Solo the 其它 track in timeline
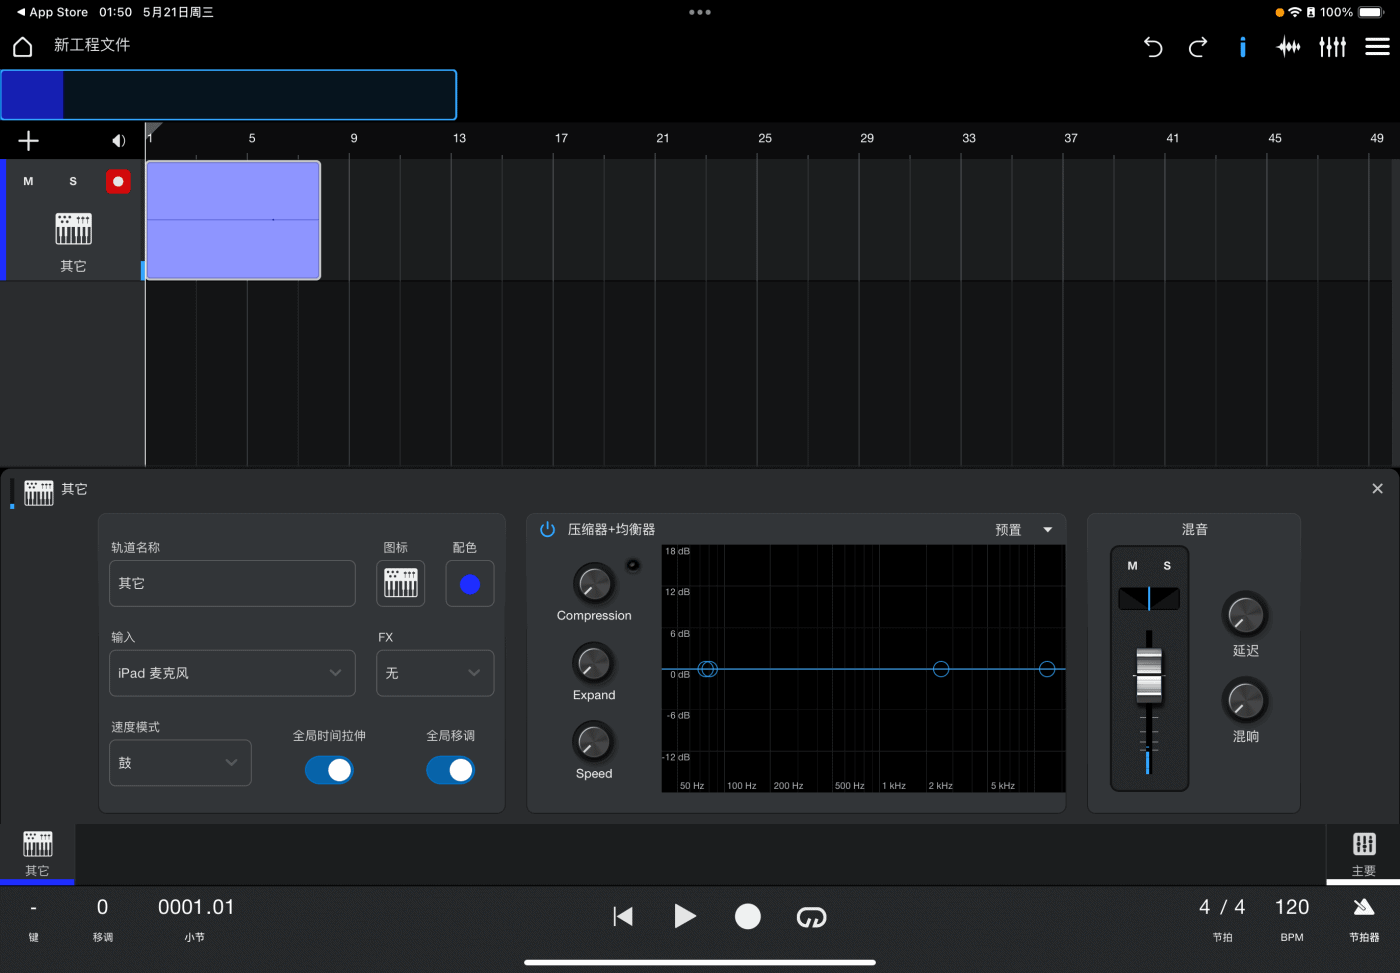 pyautogui.click(x=73, y=181)
